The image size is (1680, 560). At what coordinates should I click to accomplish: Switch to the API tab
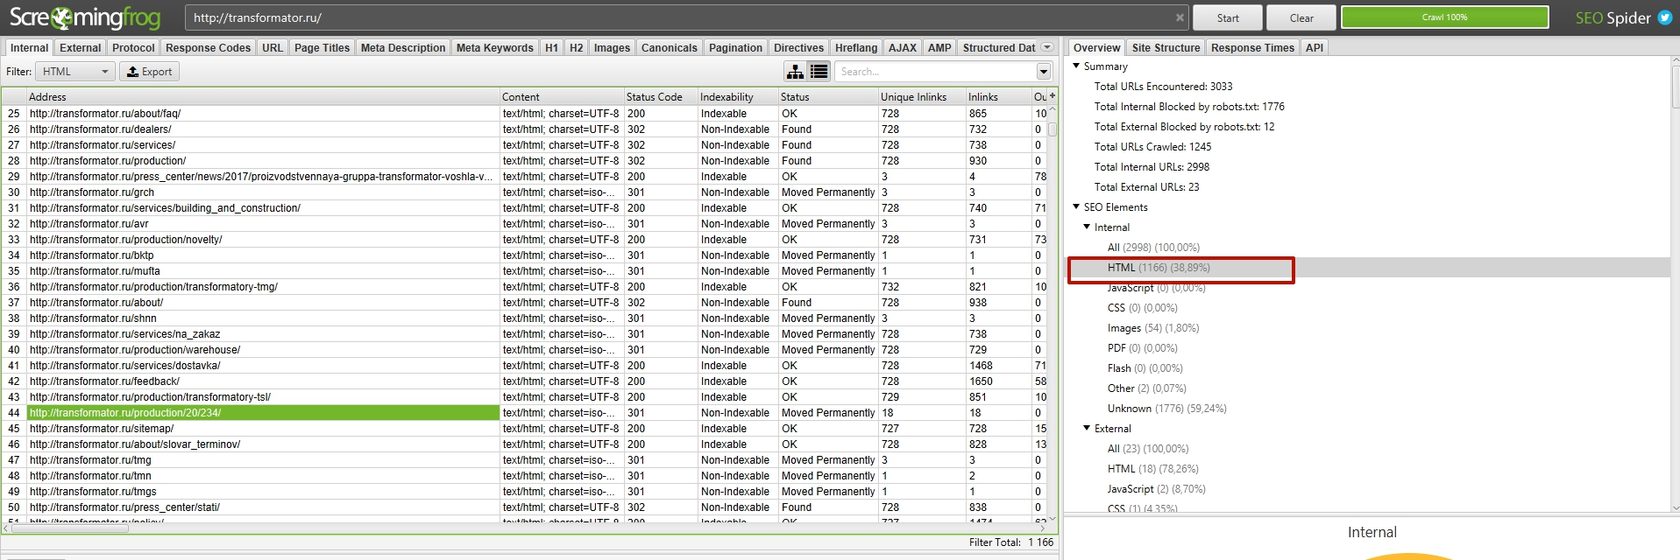tap(1314, 47)
